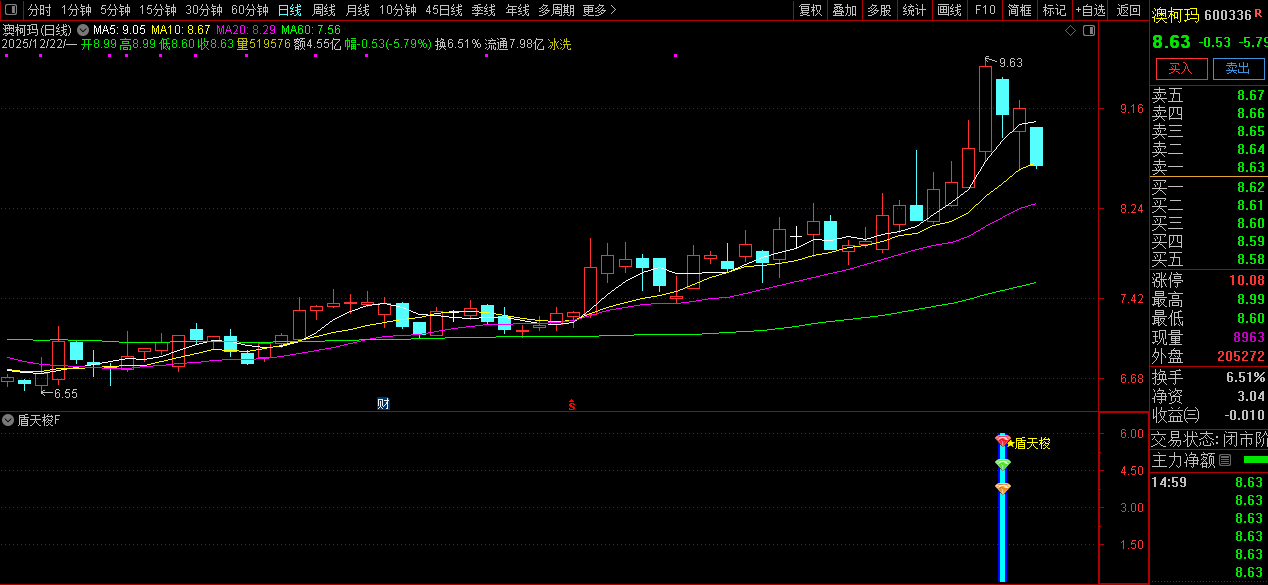
Task: Click the 盾天梭 signal marker in the indicator
Action: click(1030, 443)
